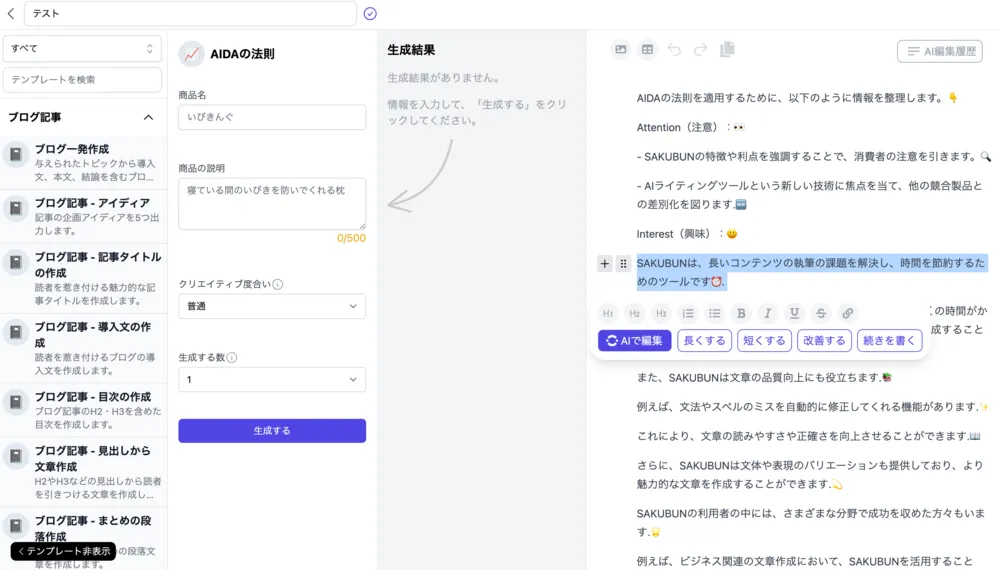Click 改善する button
1000x570 pixels.
click(x=824, y=340)
